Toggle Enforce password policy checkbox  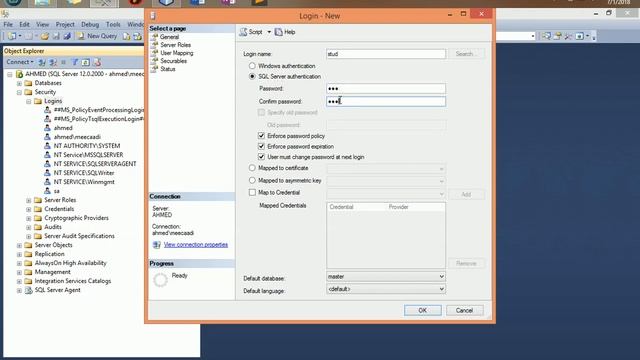(261, 136)
